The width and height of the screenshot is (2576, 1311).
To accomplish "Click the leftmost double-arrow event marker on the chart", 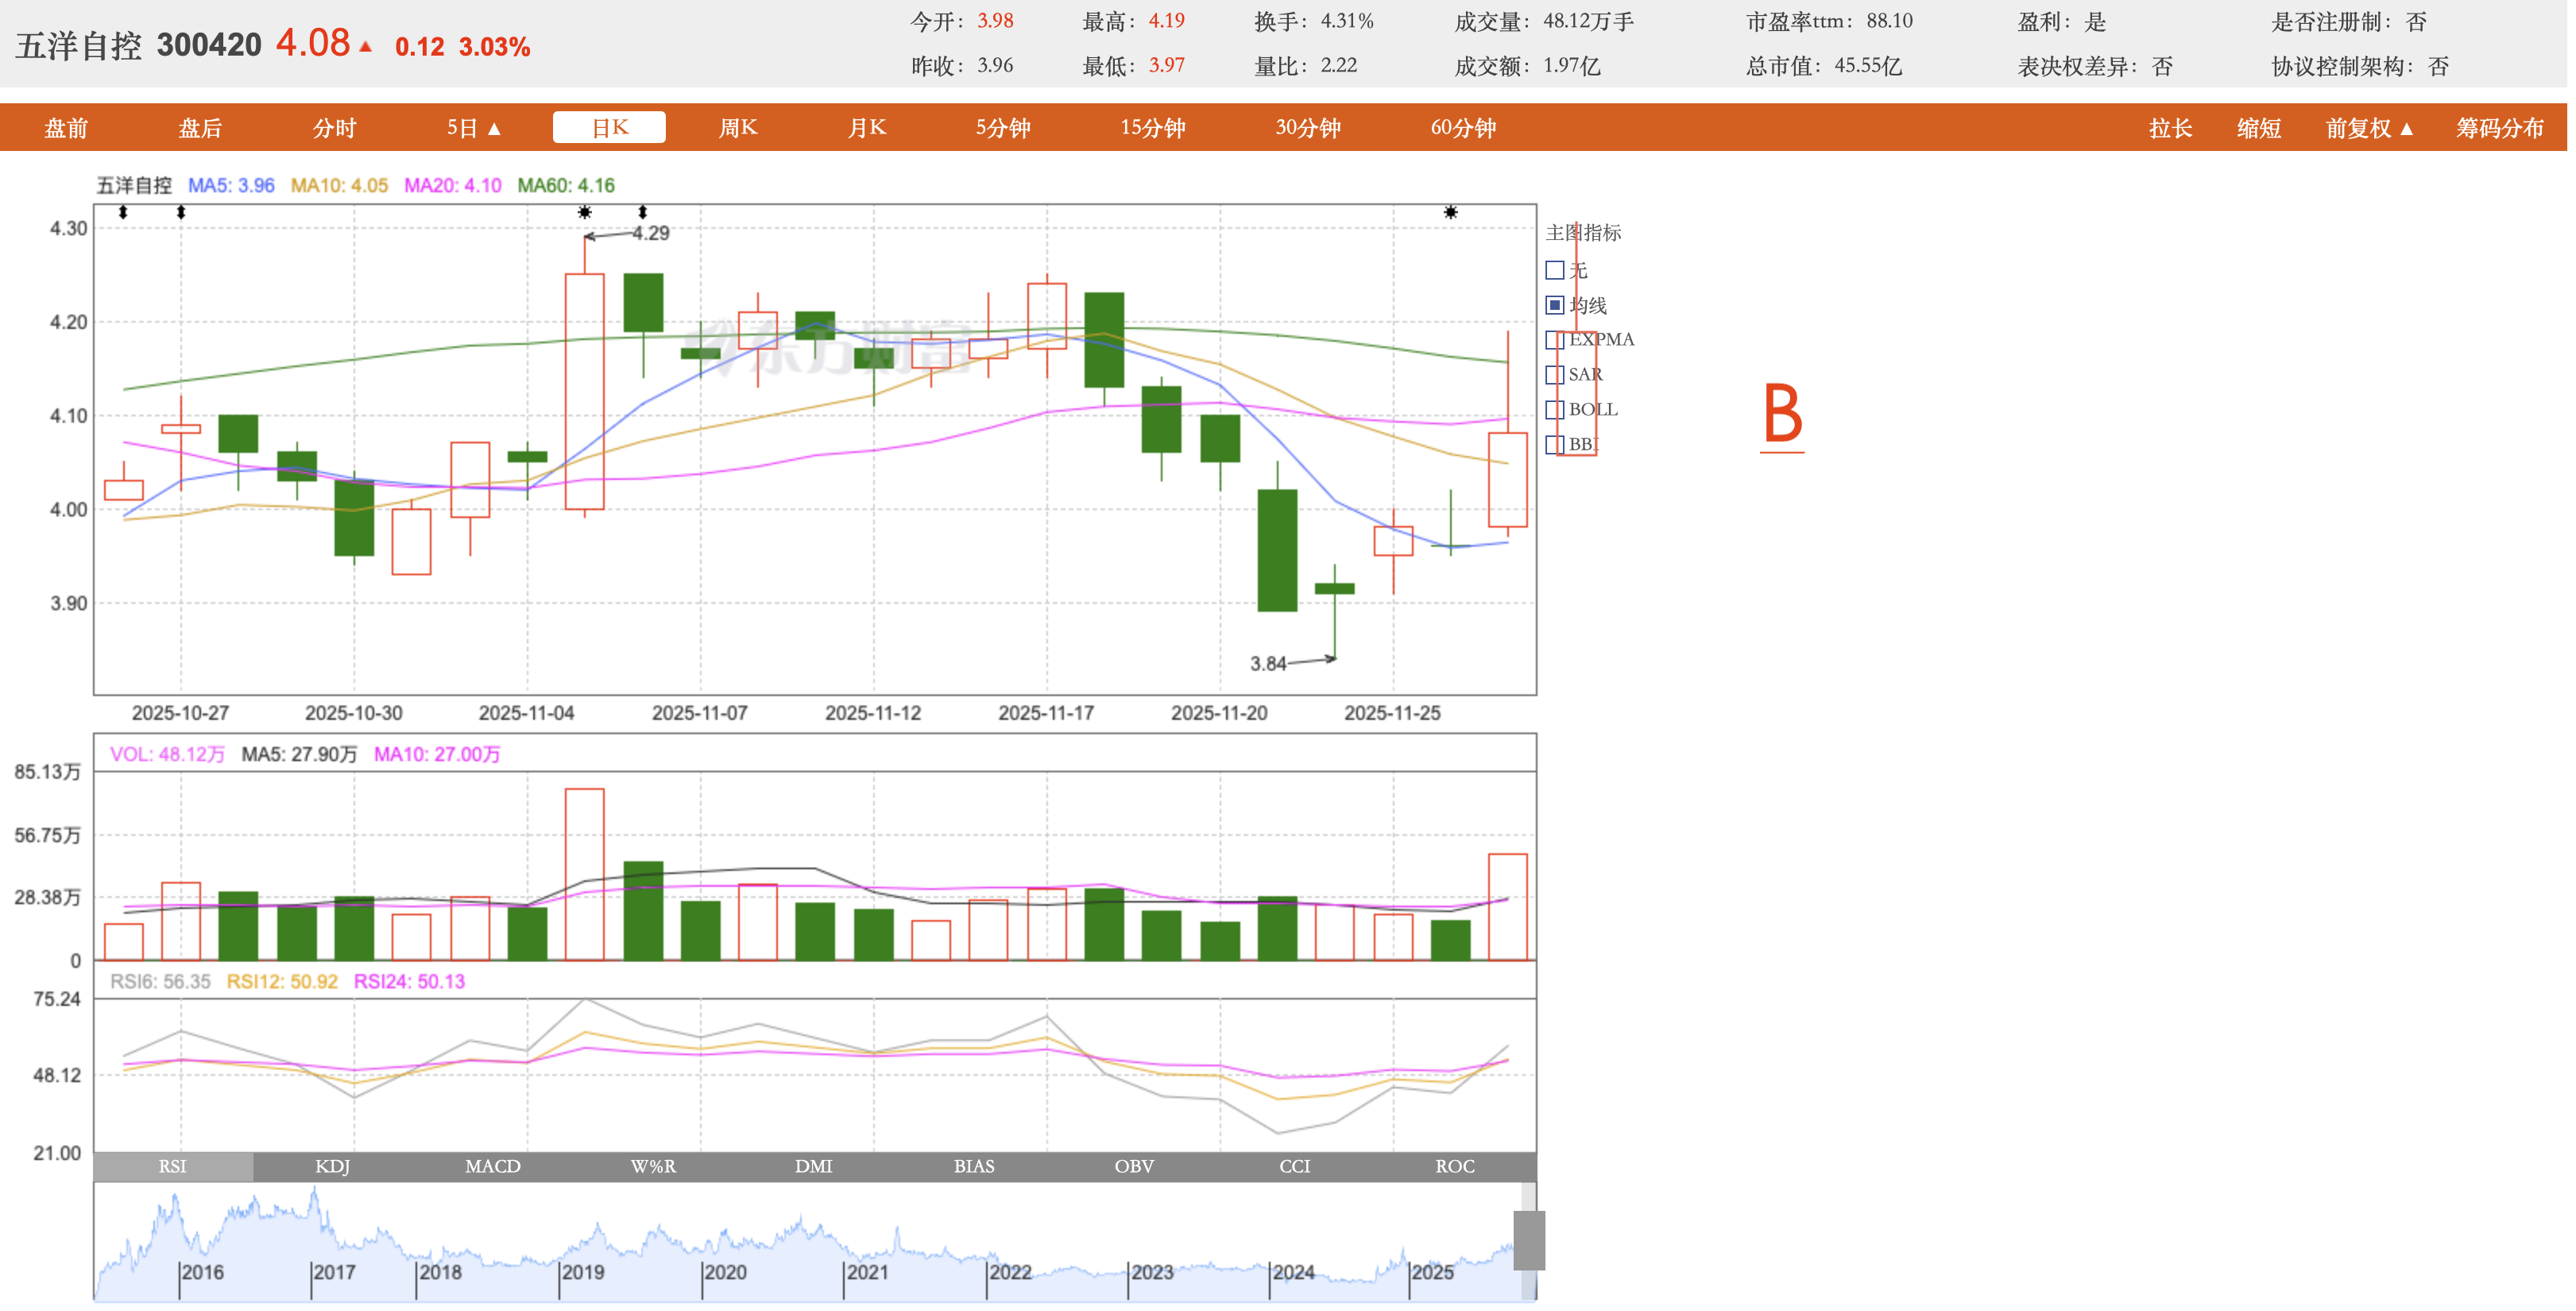I will pyautogui.click(x=123, y=212).
